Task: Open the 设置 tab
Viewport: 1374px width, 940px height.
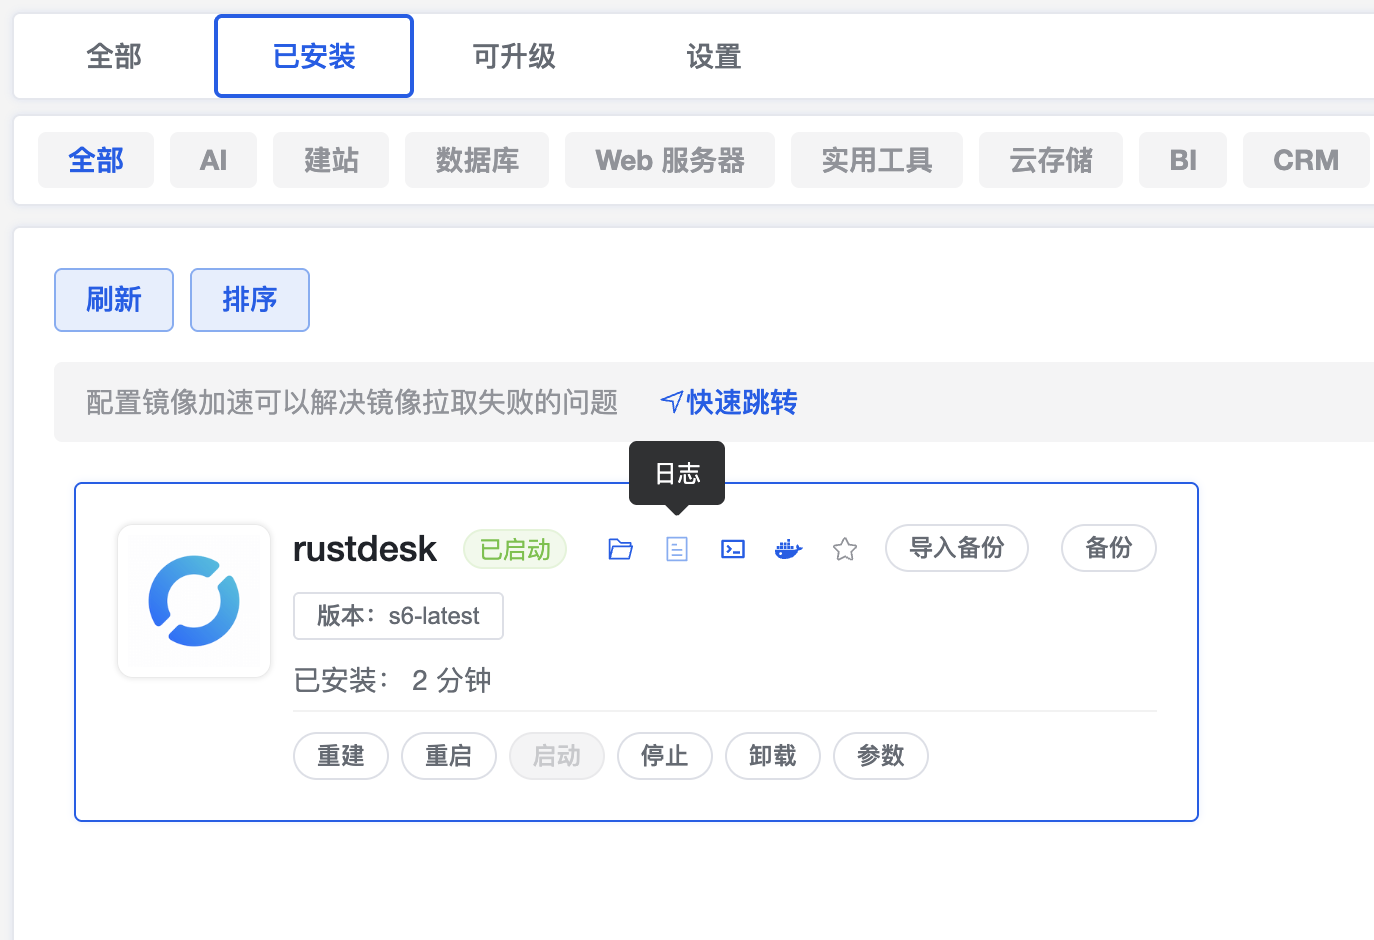Action: (714, 57)
